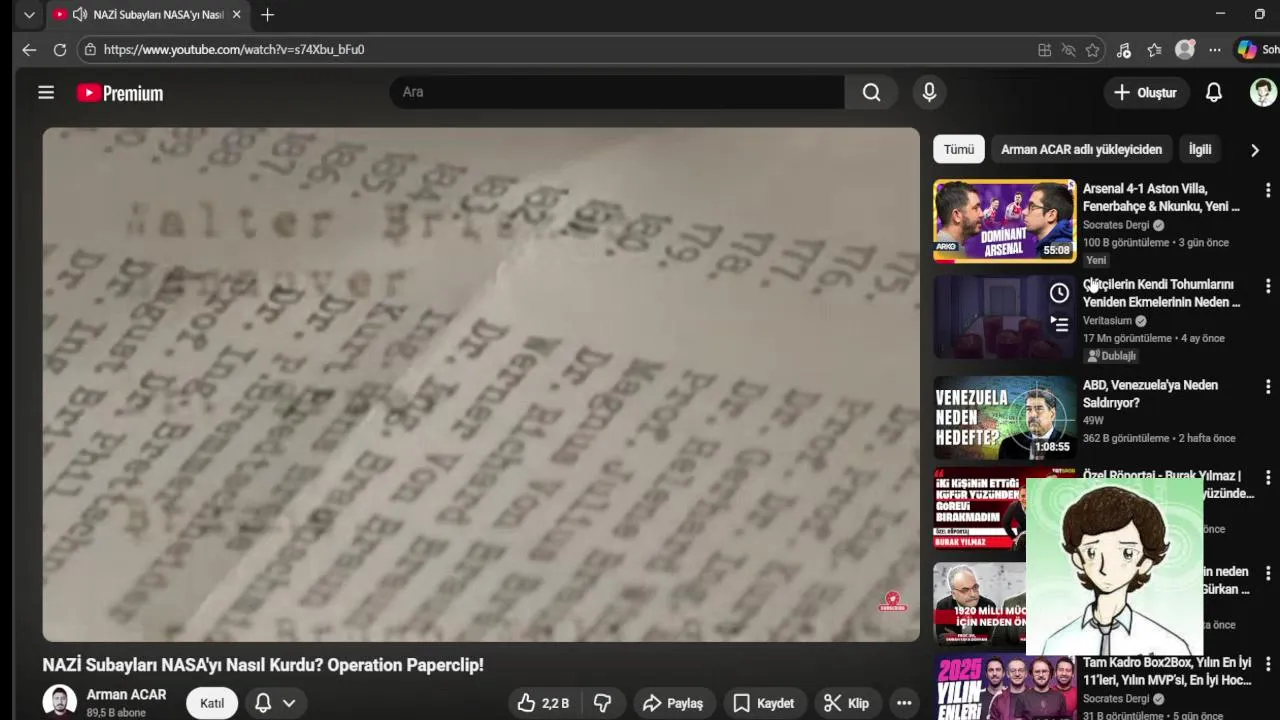Select the İlgili filter chip
Image resolution: width=1280 pixels, height=720 pixels.
tap(1200, 149)
